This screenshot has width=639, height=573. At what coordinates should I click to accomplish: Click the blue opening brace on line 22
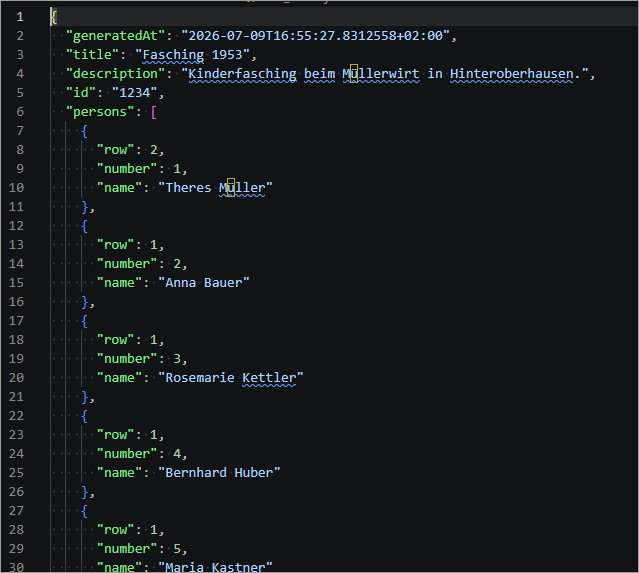click(84, 416)
